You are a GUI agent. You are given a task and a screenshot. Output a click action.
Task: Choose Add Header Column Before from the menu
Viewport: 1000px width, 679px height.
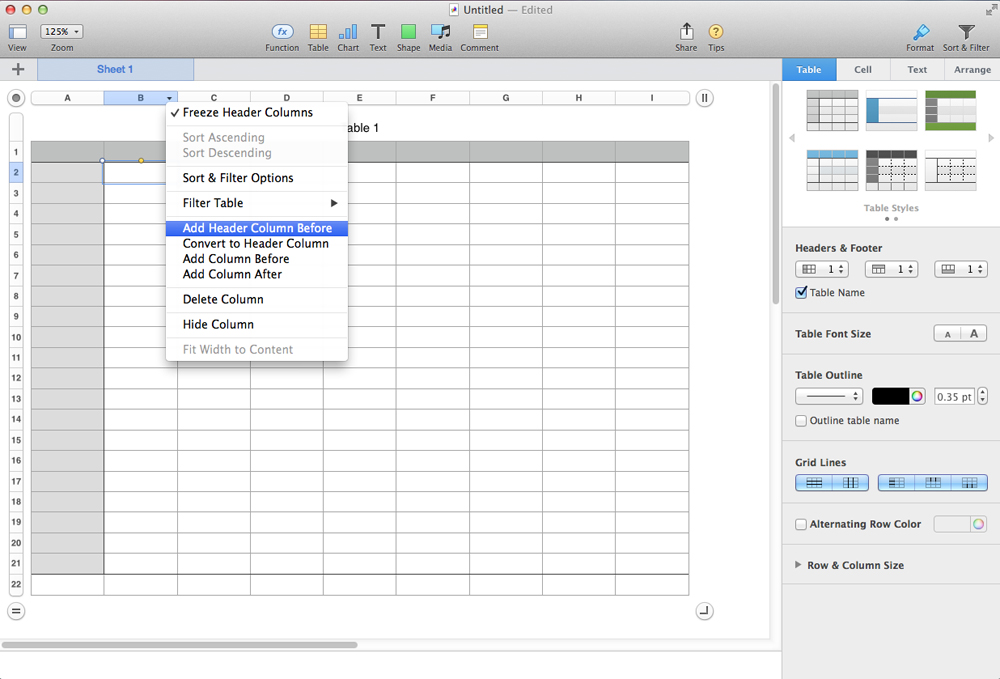256,228
